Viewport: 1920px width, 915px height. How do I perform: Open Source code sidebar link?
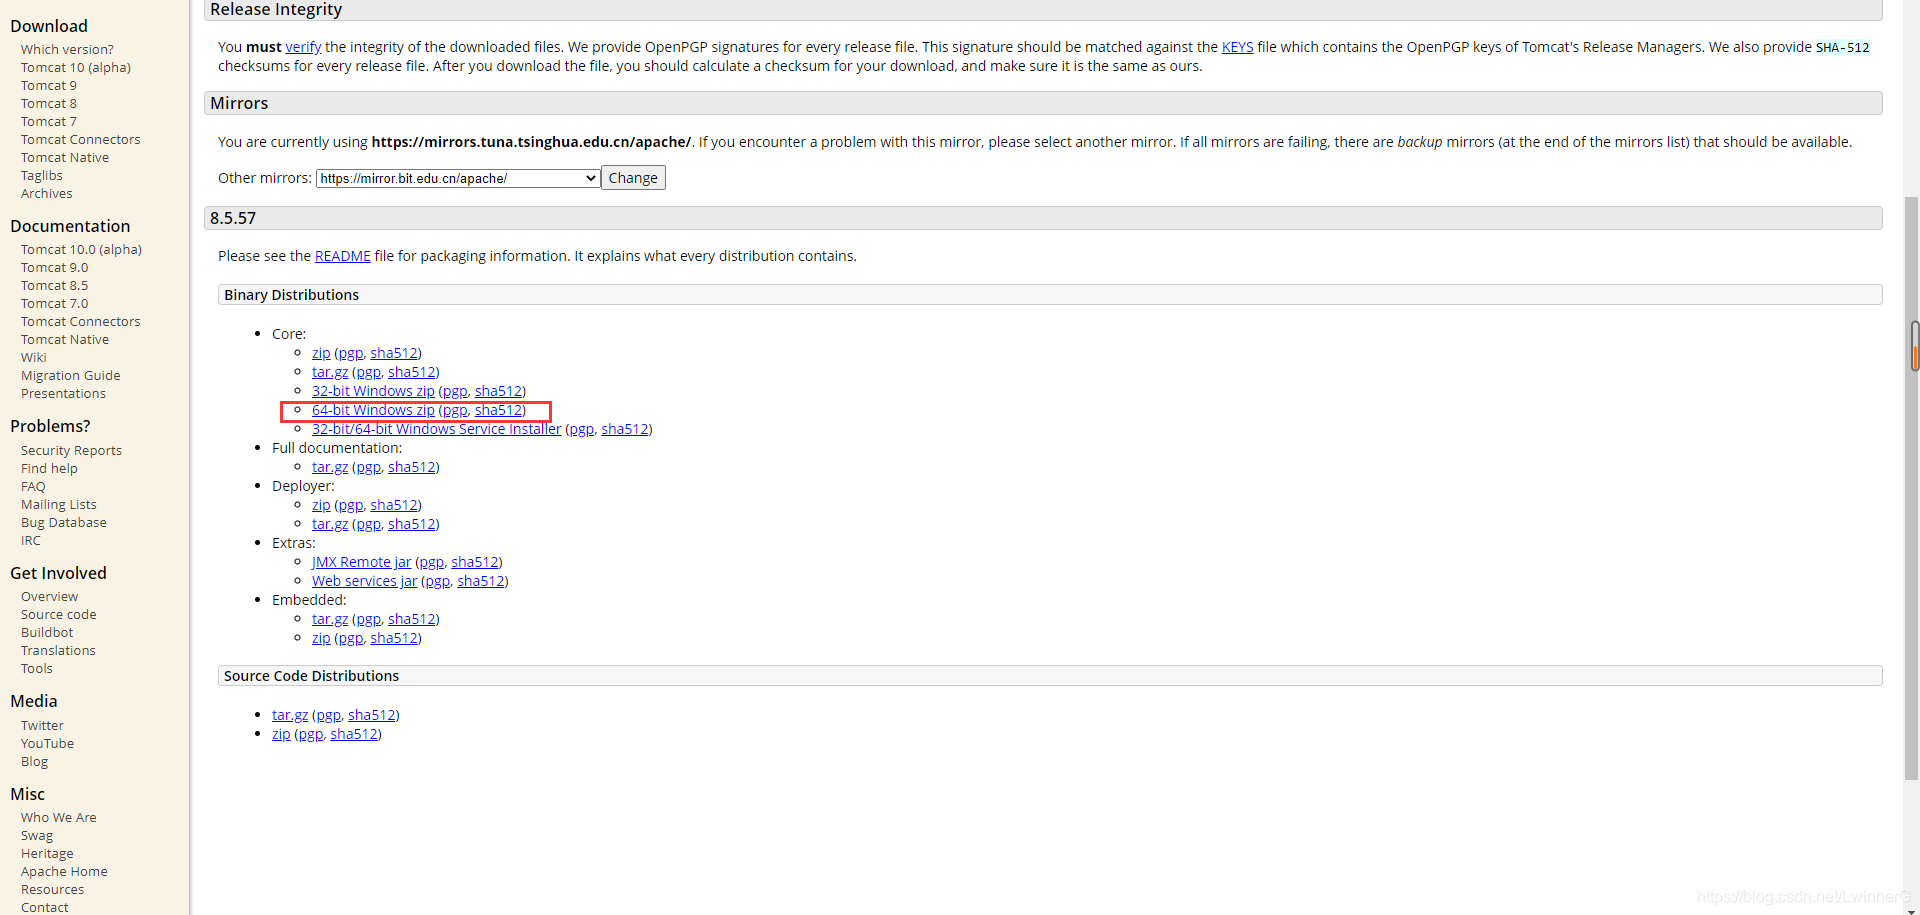(59, 615)
